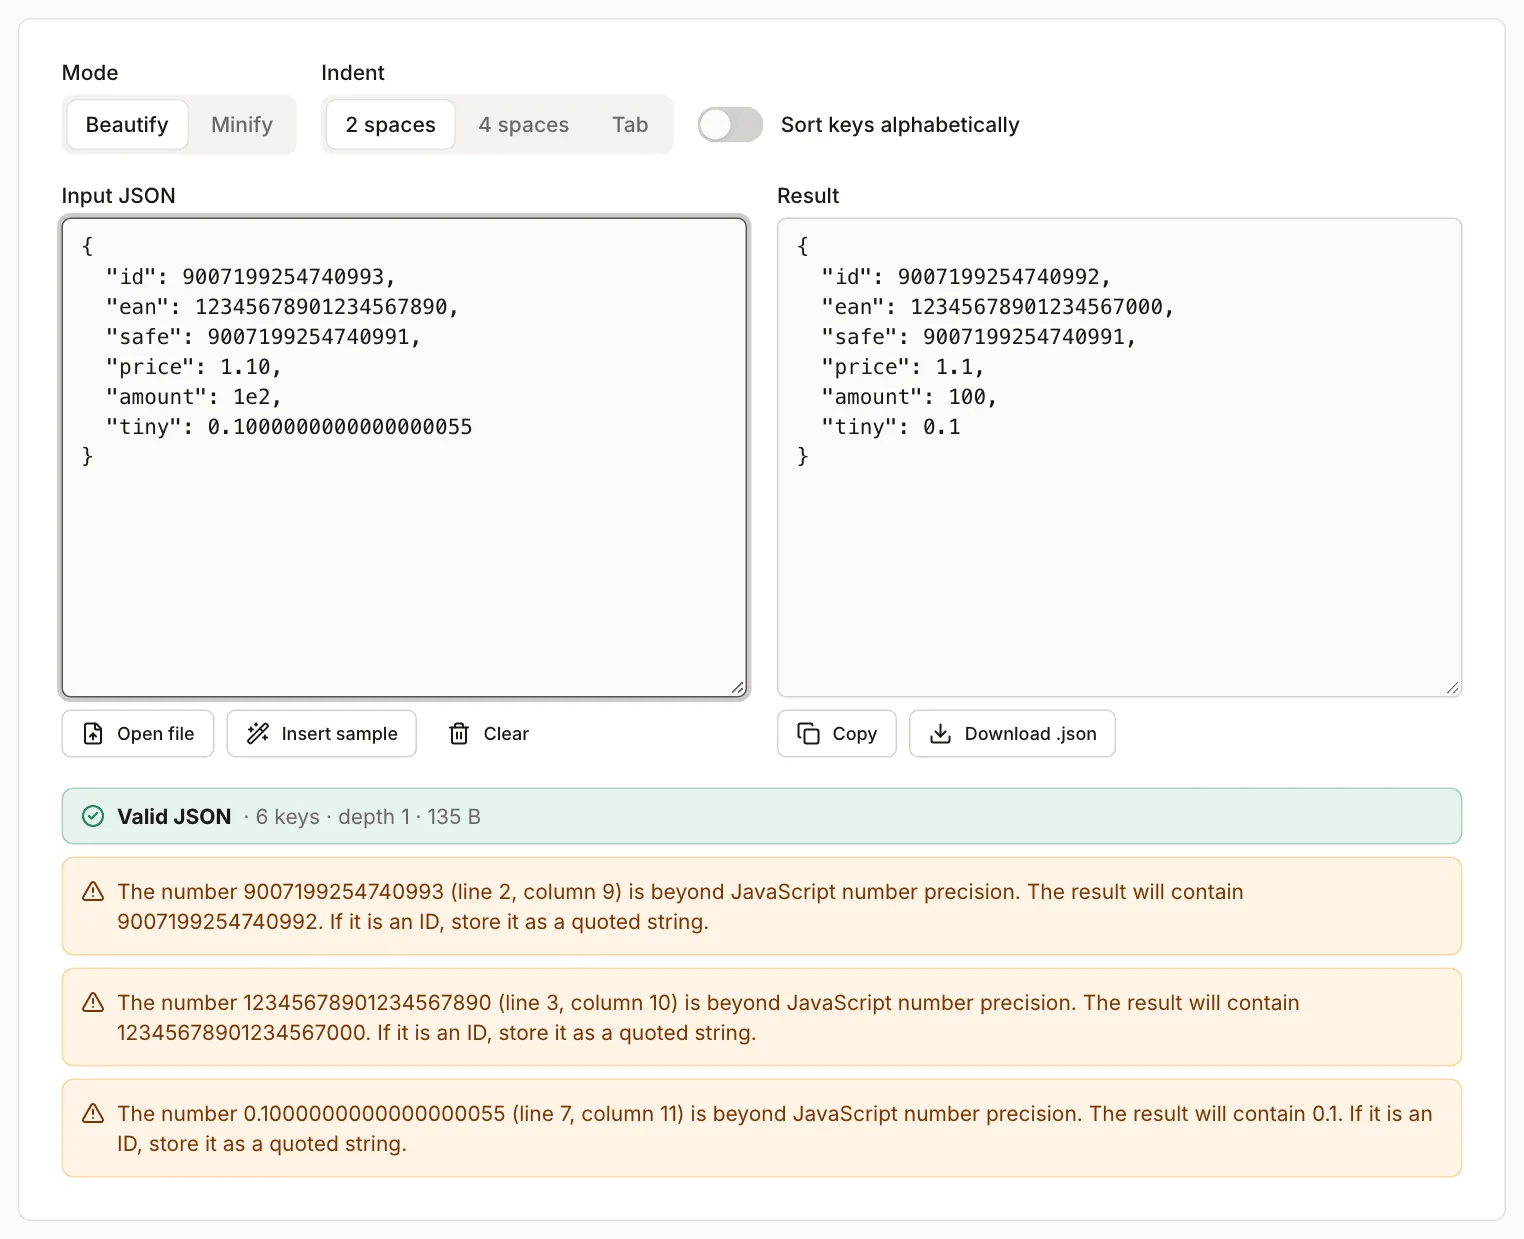Click the Input JSON heading

[119, 196]
